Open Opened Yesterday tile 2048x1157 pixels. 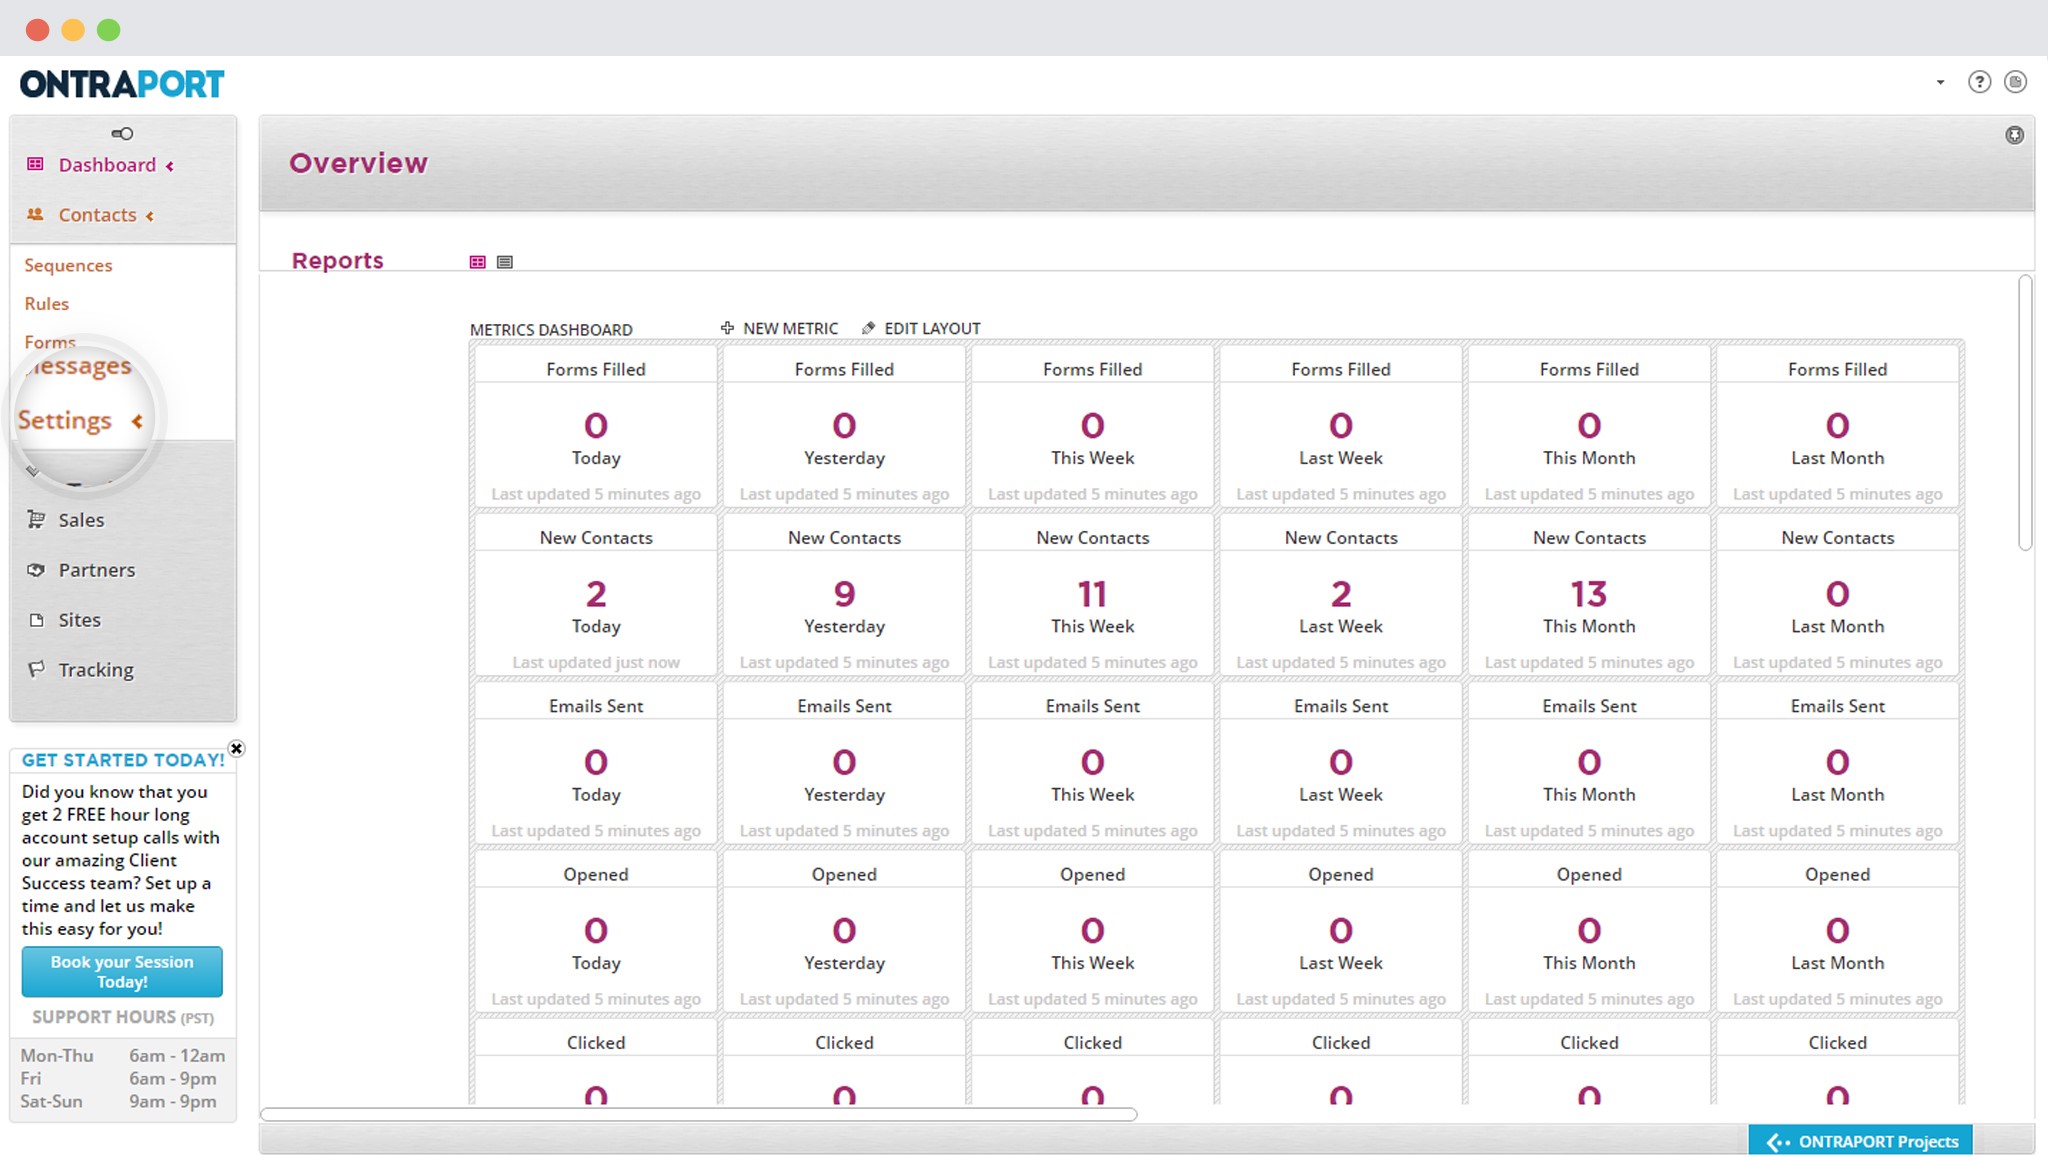pos(844,933)
